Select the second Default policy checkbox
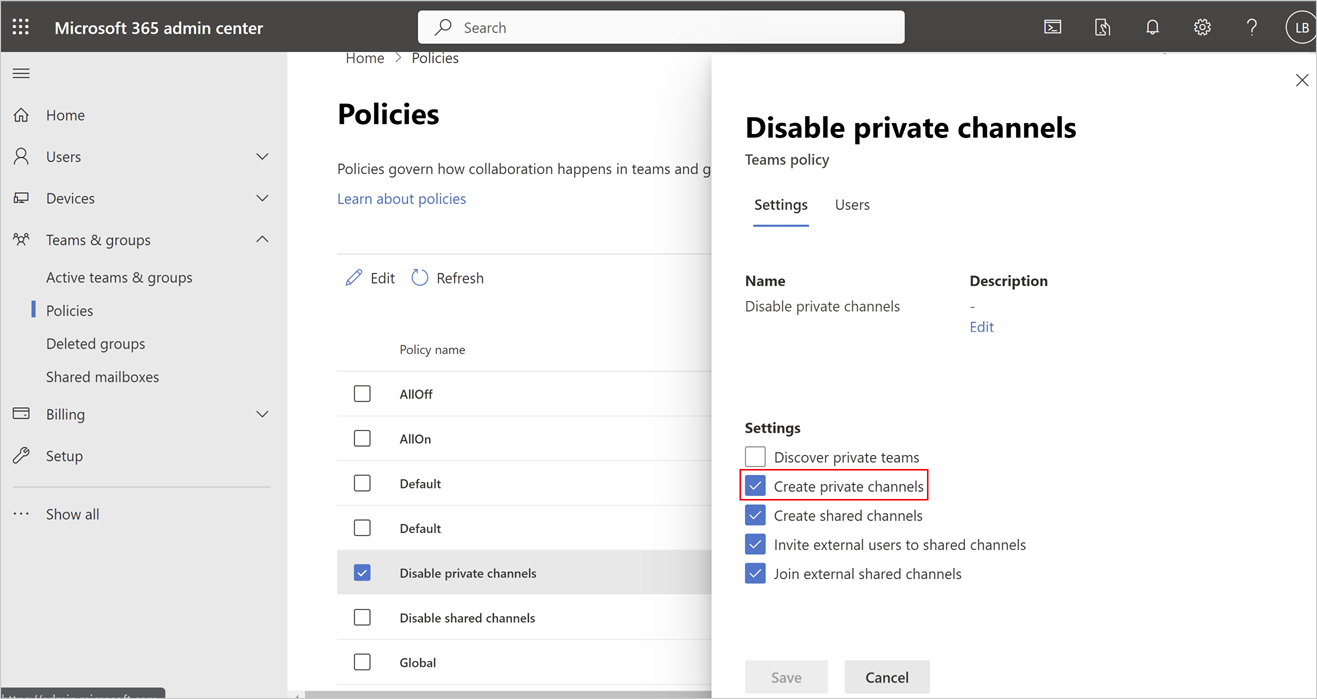 [x=362, y=527]
